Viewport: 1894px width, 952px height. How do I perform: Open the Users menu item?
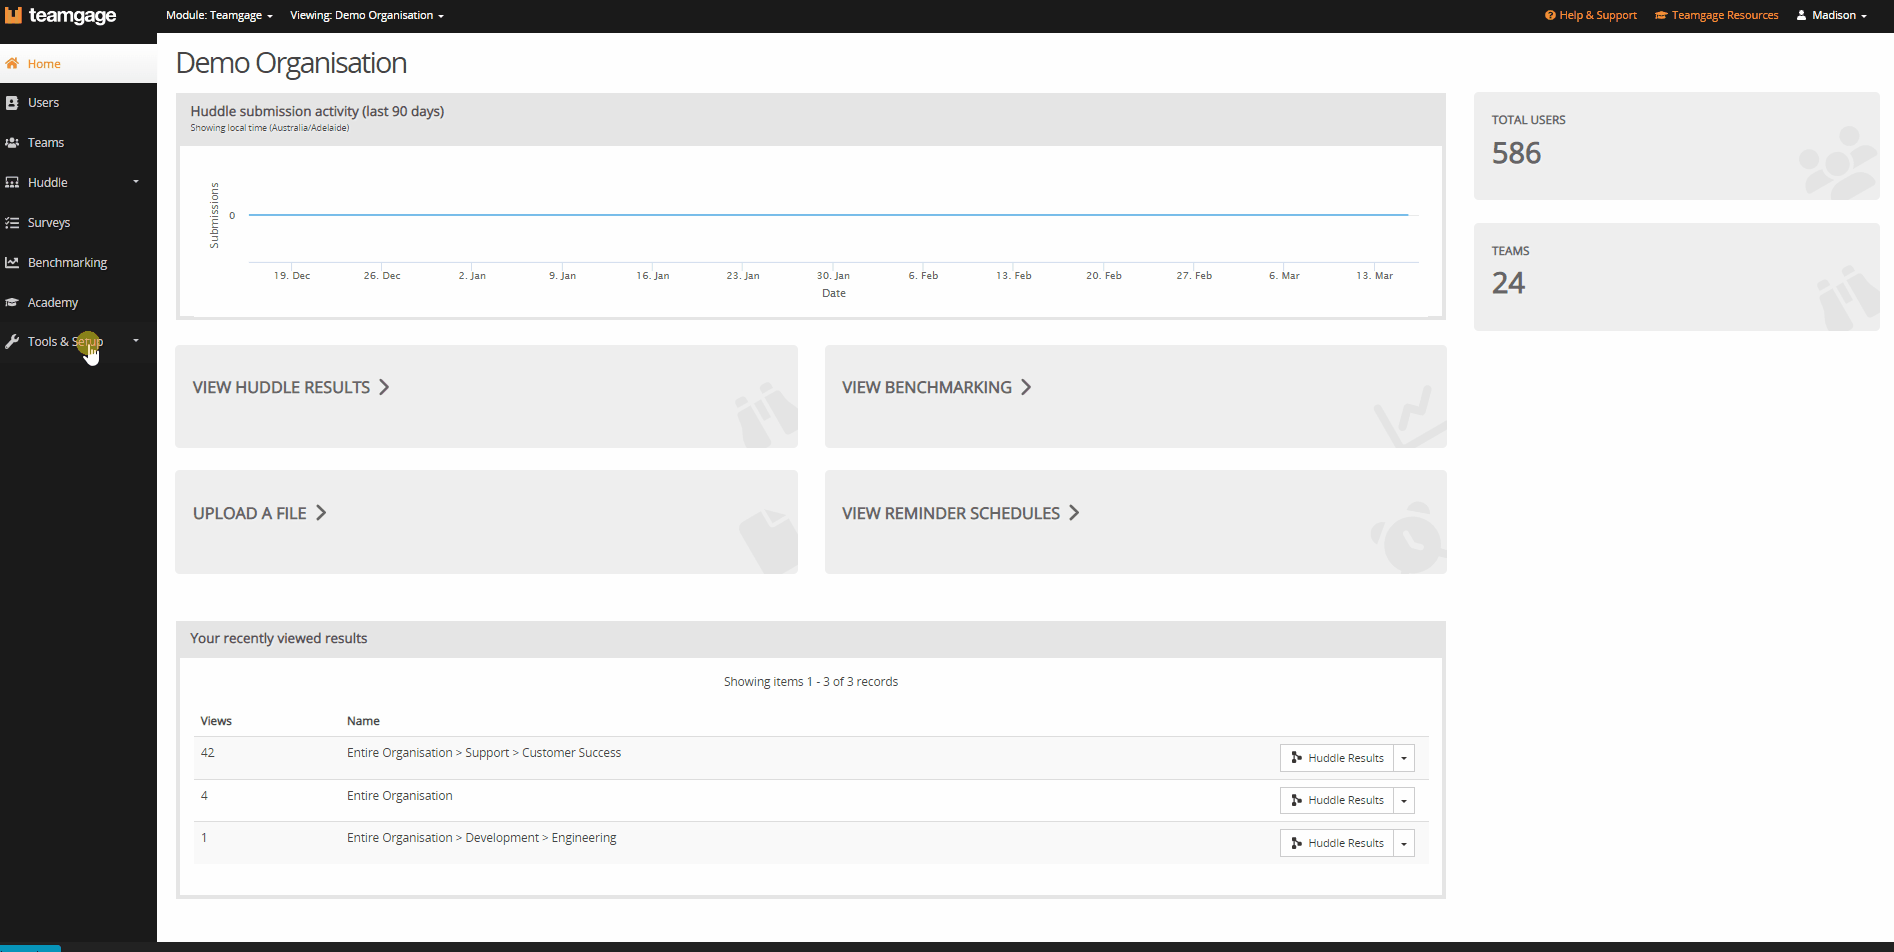coord(78,103)
